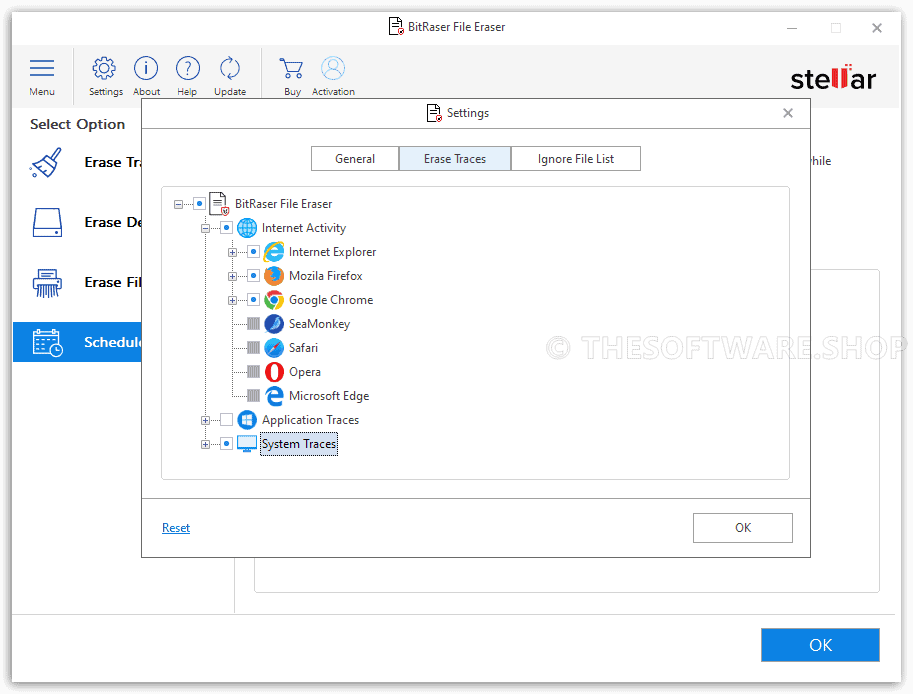The height and width of the screenshot is (694, 913).
Task: Toggle the greyed SeaMonkey checkbox
Action: point(253,324)
